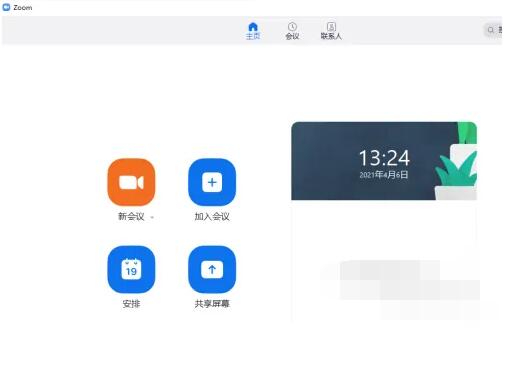Image resolution: width=506 pixels, height=366 pixels.
Task: Open the 安排 calendar icon
Action: (131, 269)
